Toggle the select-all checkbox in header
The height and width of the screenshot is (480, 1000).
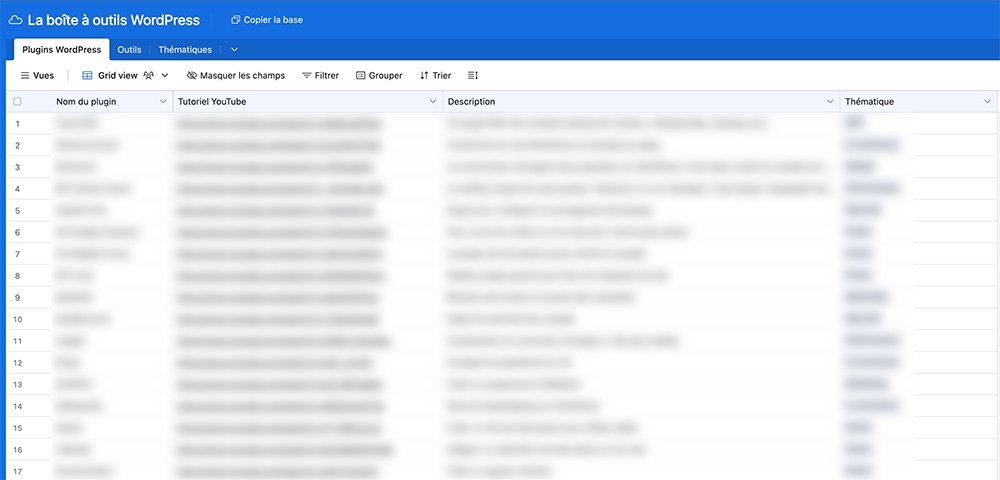tap(17, 102)
